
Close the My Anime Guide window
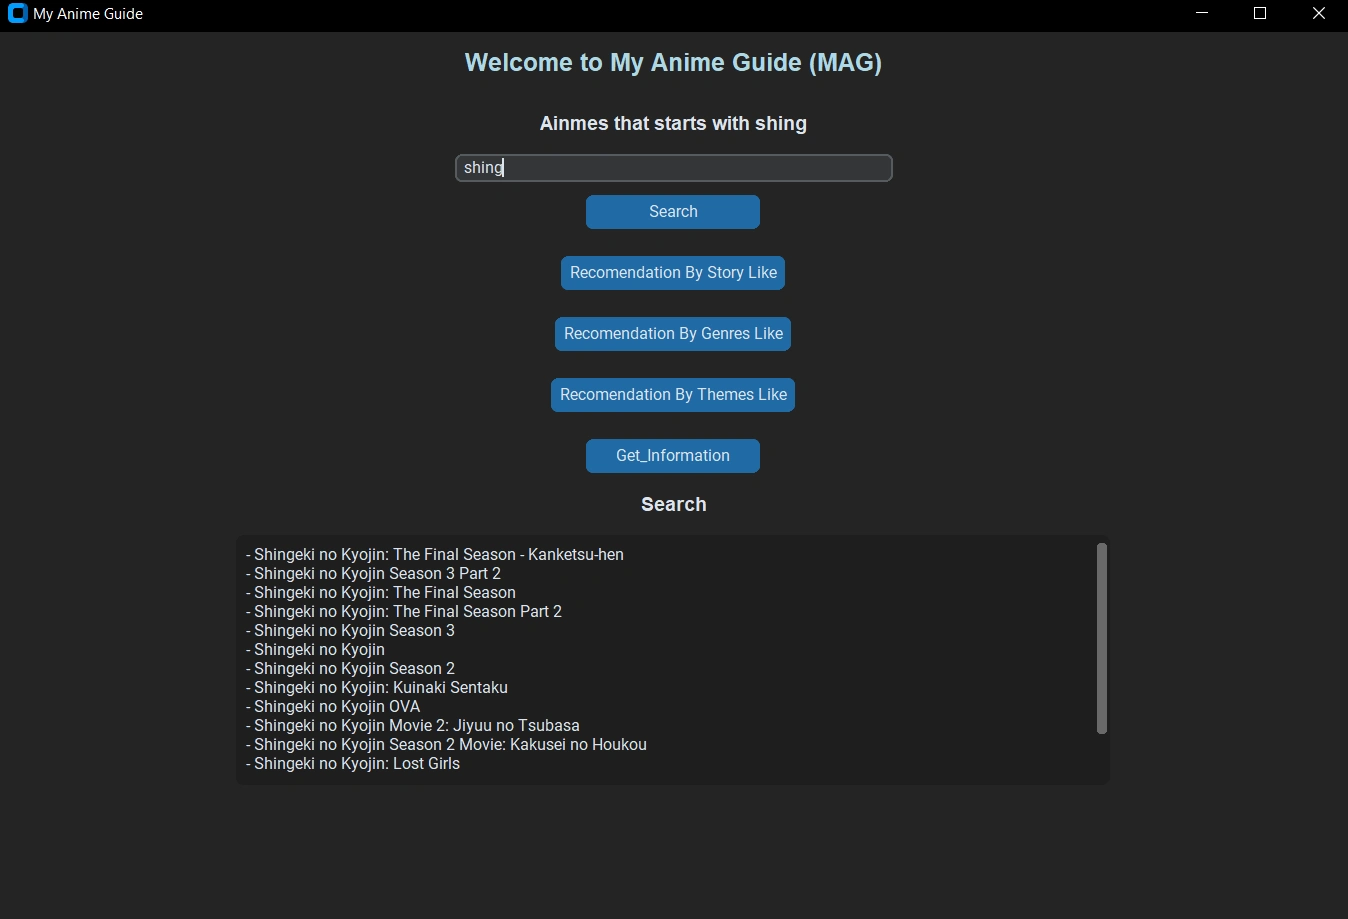(x=1318, y=14)
